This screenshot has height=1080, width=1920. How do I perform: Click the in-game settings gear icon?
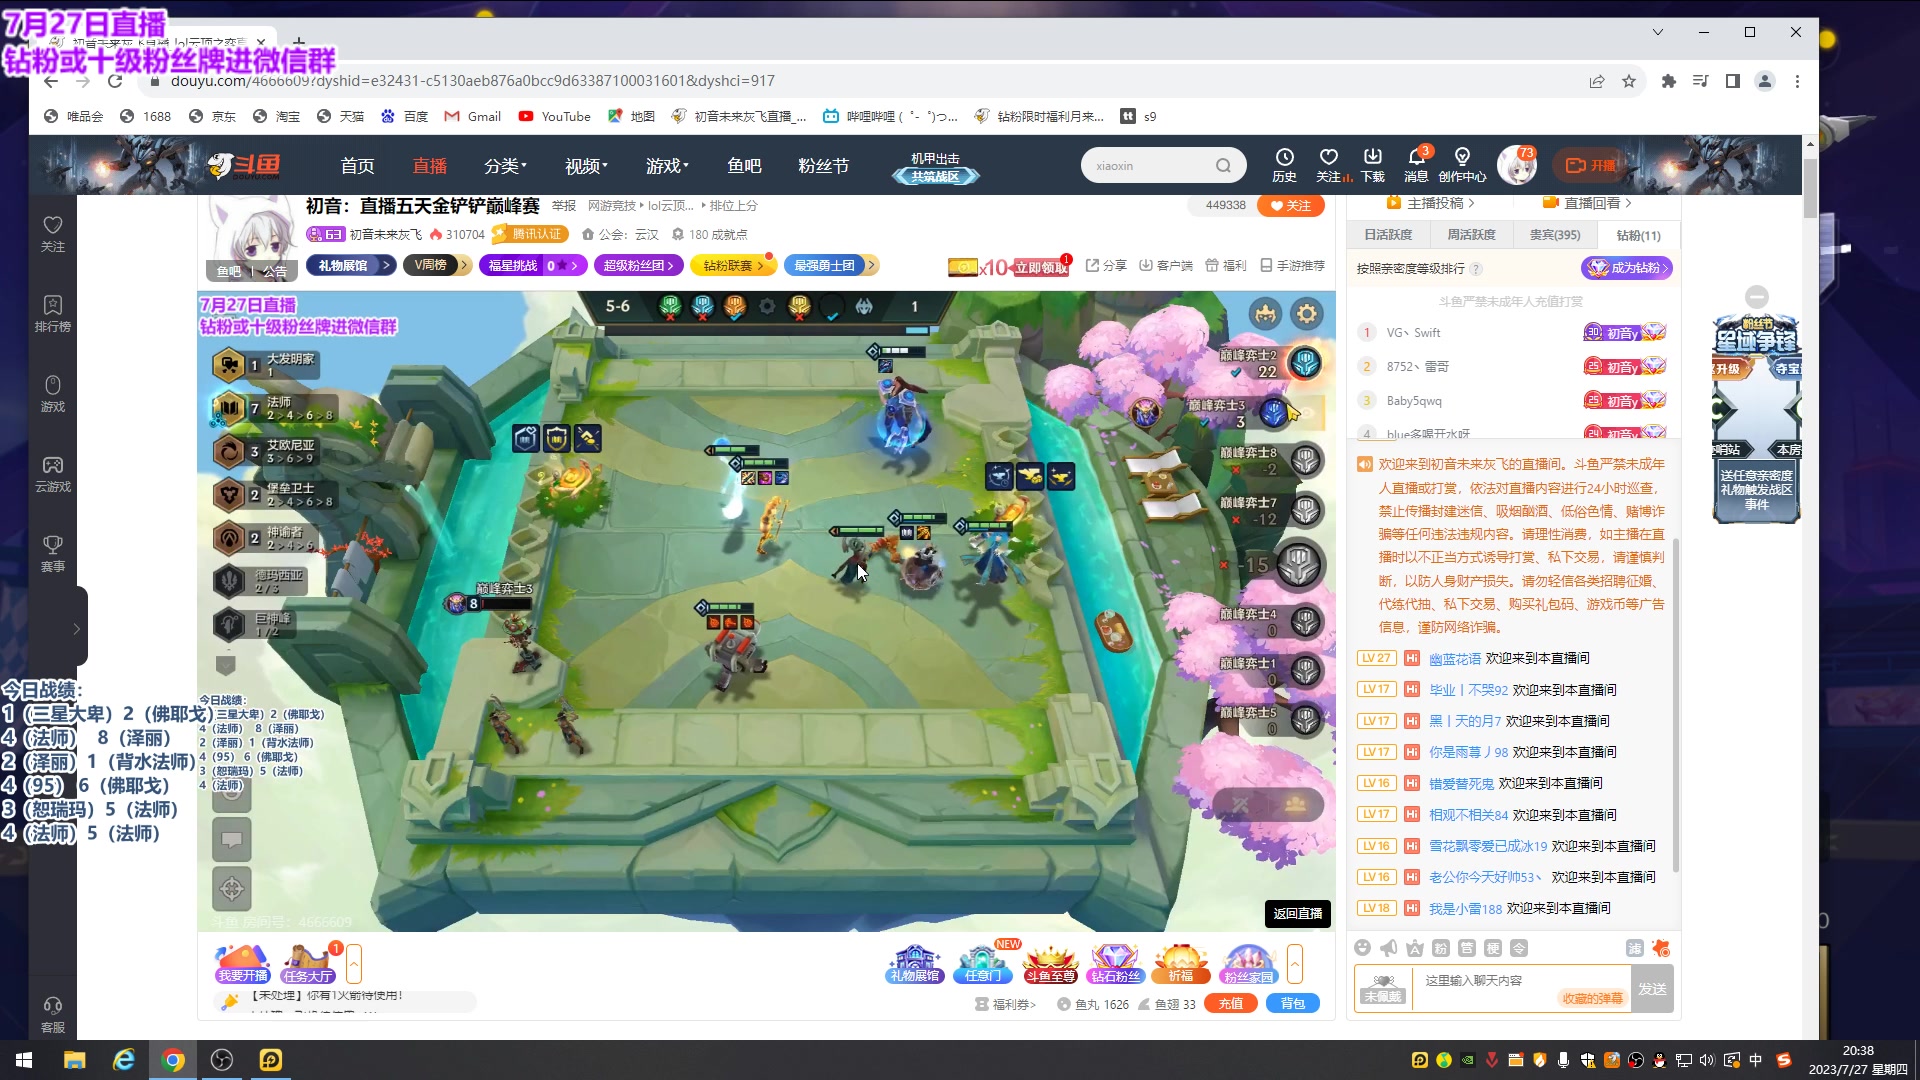[1306, 314]
